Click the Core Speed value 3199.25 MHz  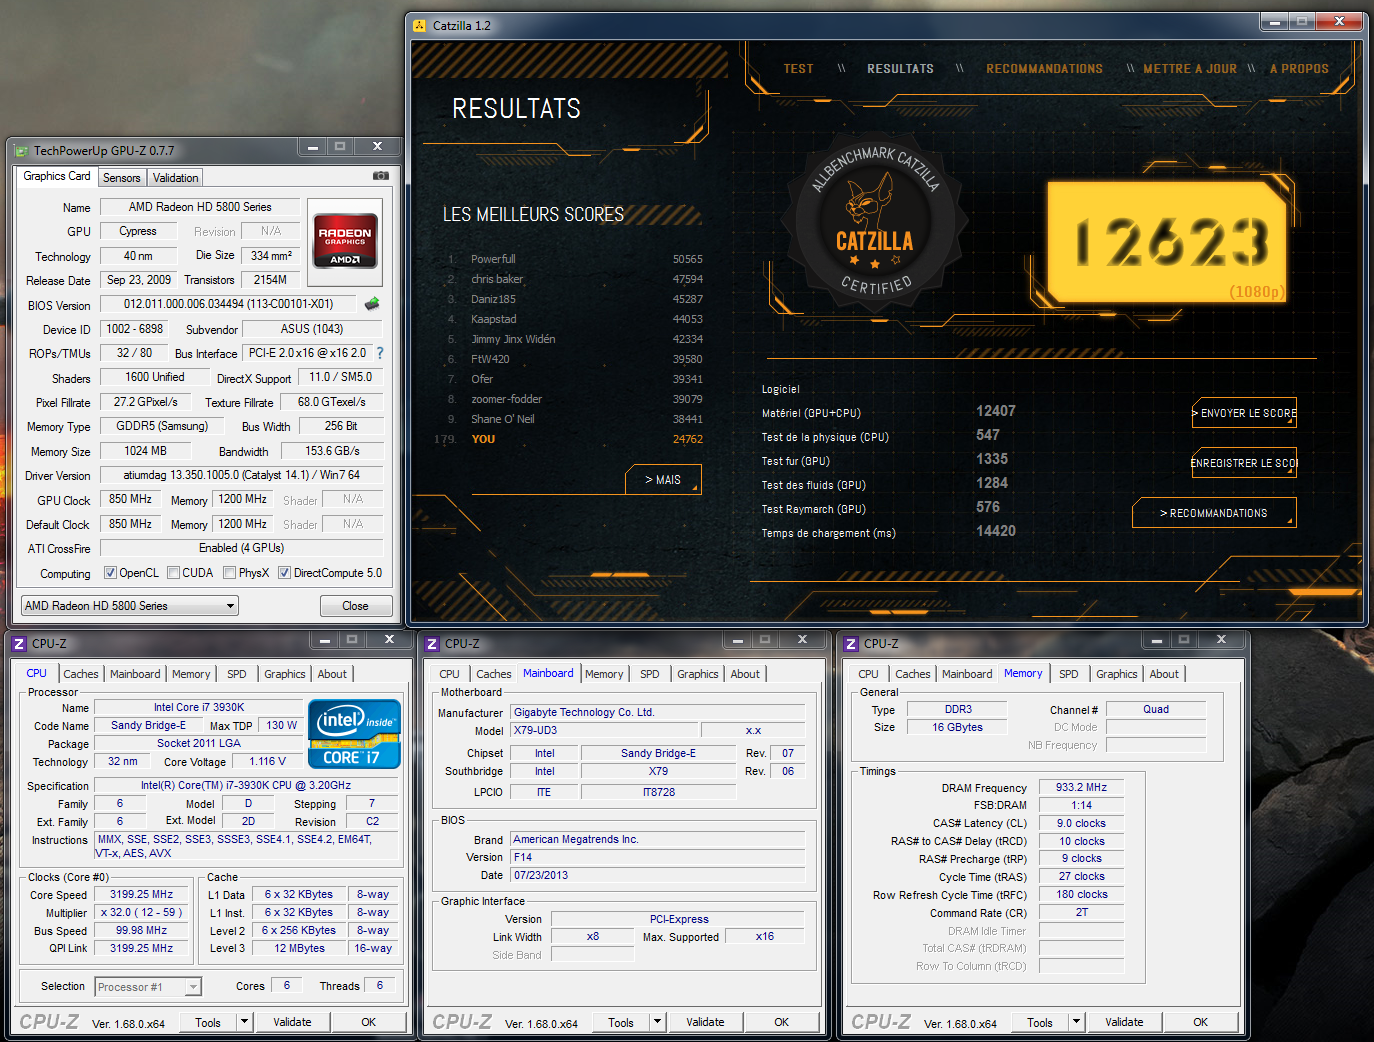tap(141, 894)
